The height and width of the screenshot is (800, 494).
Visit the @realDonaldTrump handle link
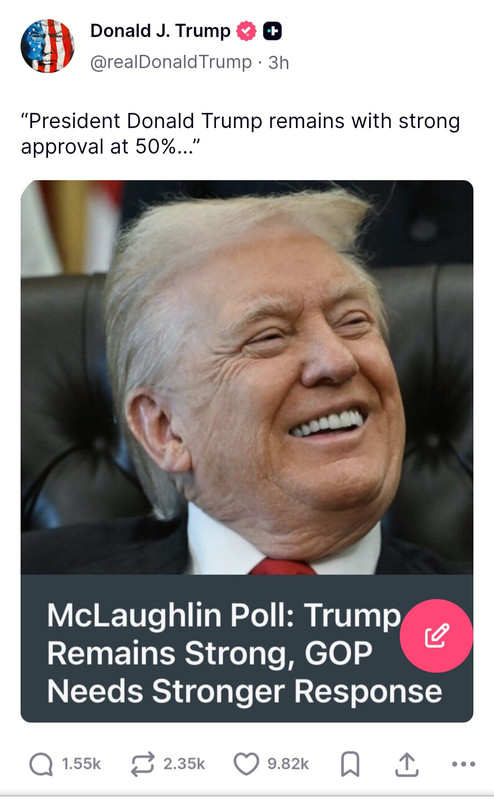tap(171, 62)
